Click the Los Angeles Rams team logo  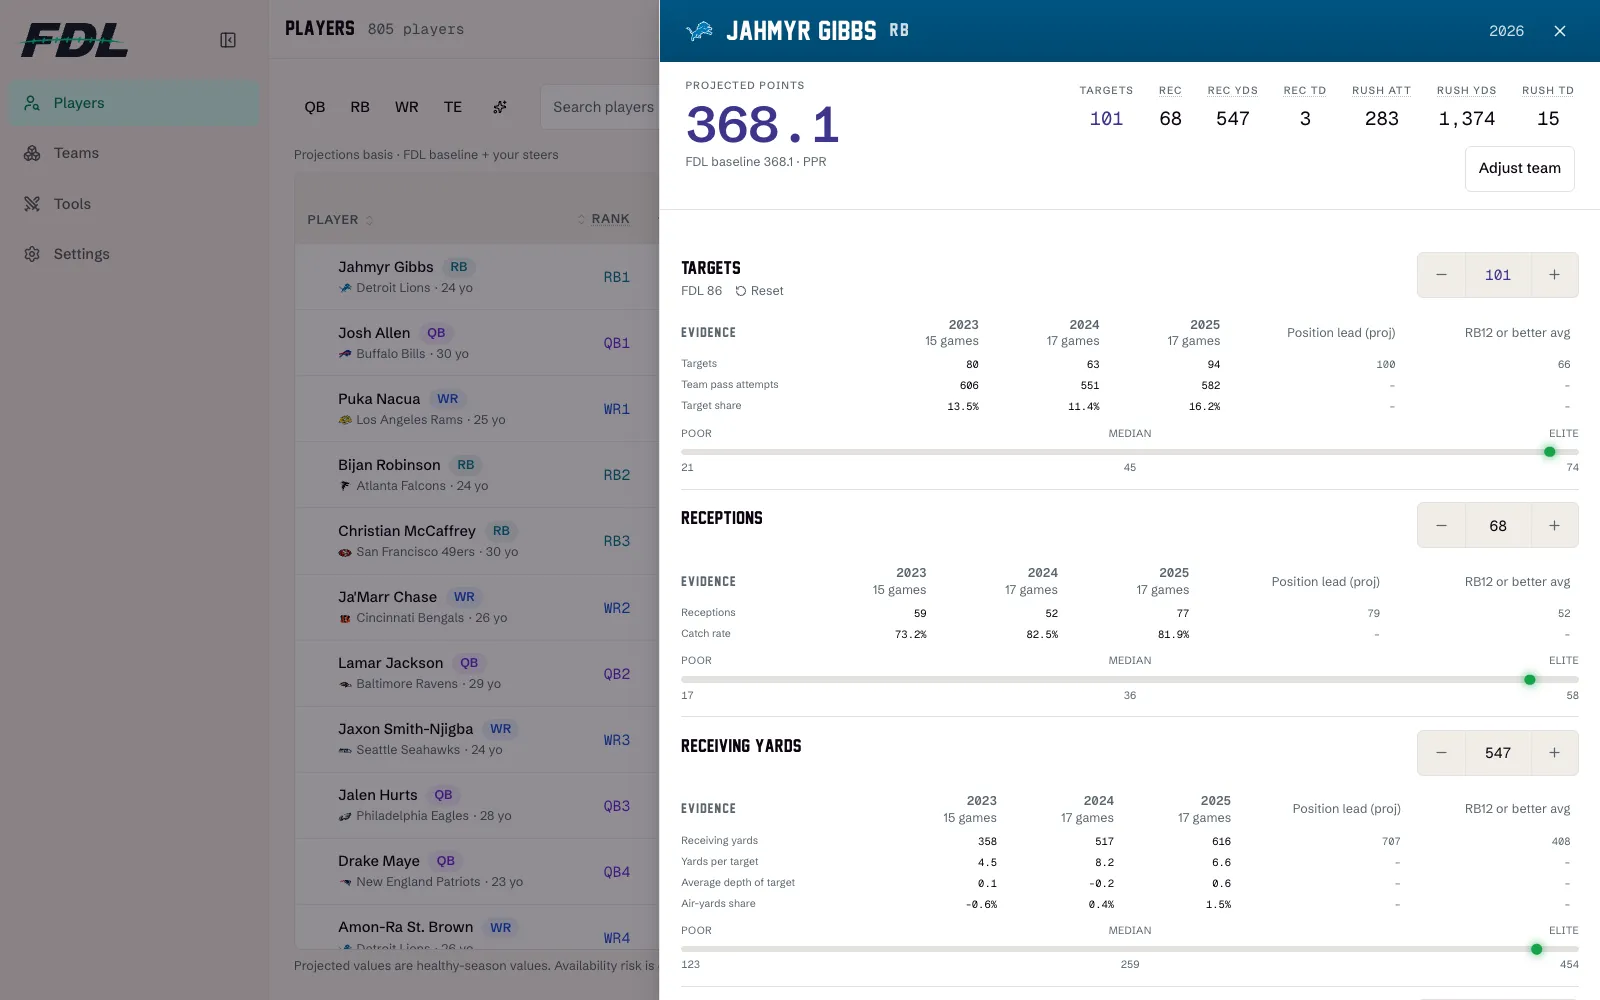coord(345,420)
